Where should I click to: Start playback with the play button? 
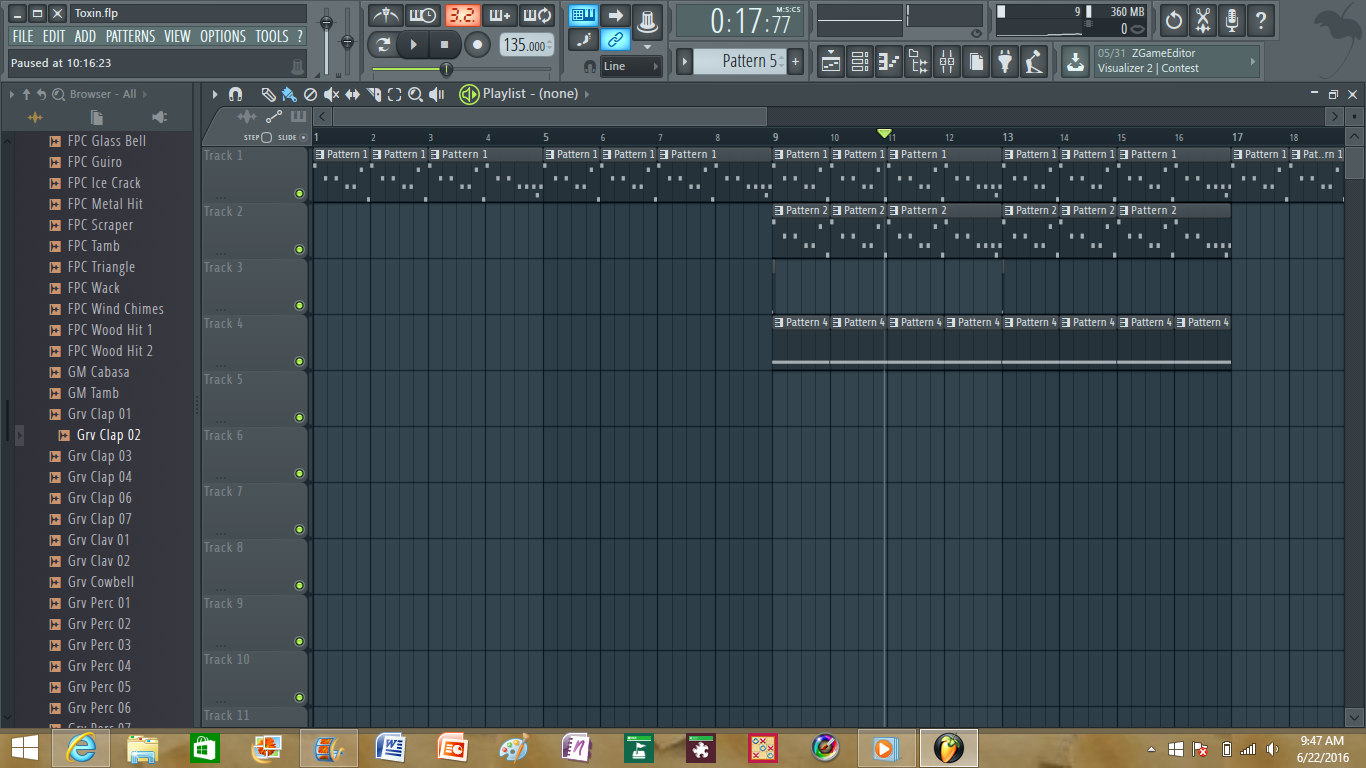click(x=413, y=44)
